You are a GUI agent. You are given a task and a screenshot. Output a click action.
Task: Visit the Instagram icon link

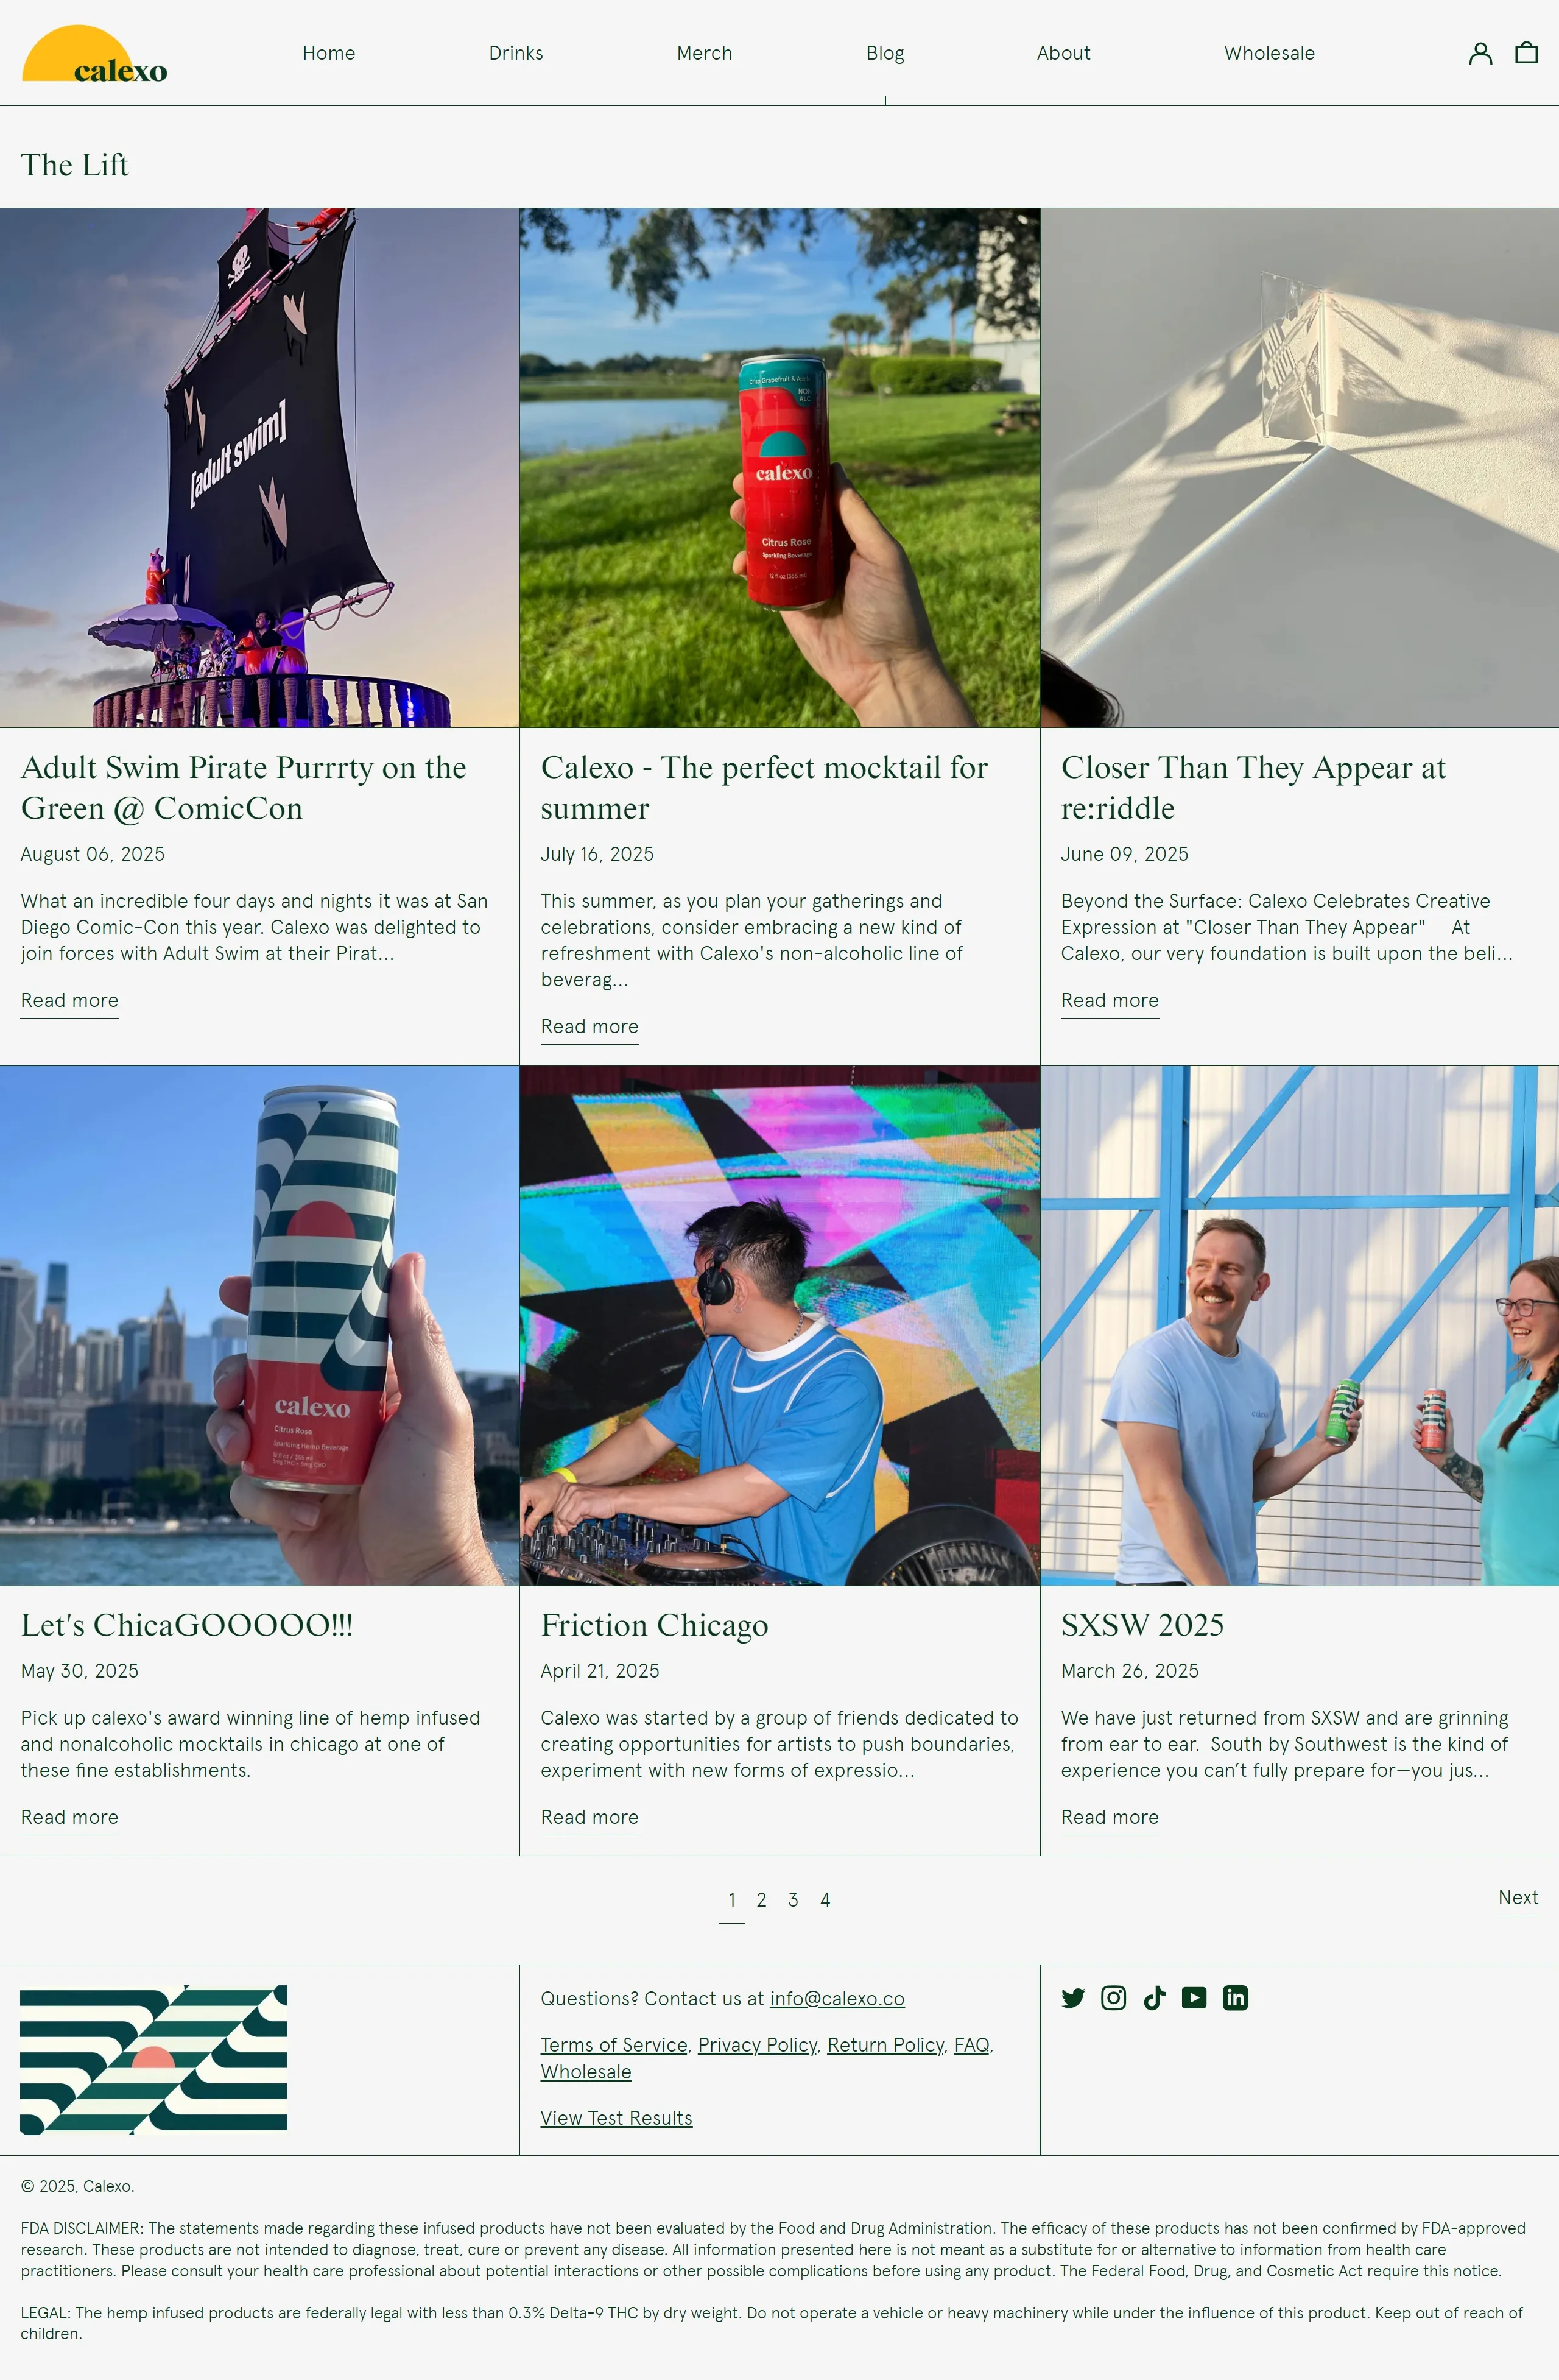pyautogui.click(x=1113, y=1998)
